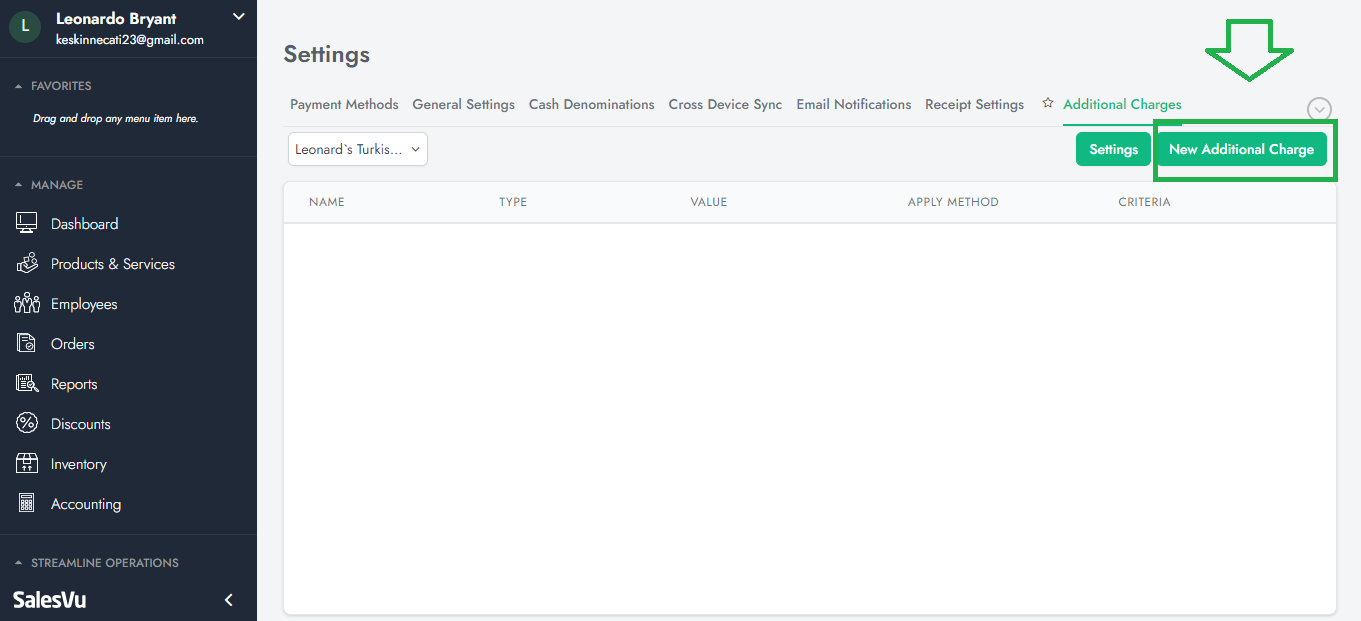Click the Orders clipboard icon
The height and width of the screenshot is (621, 1361).
[27, 344]
